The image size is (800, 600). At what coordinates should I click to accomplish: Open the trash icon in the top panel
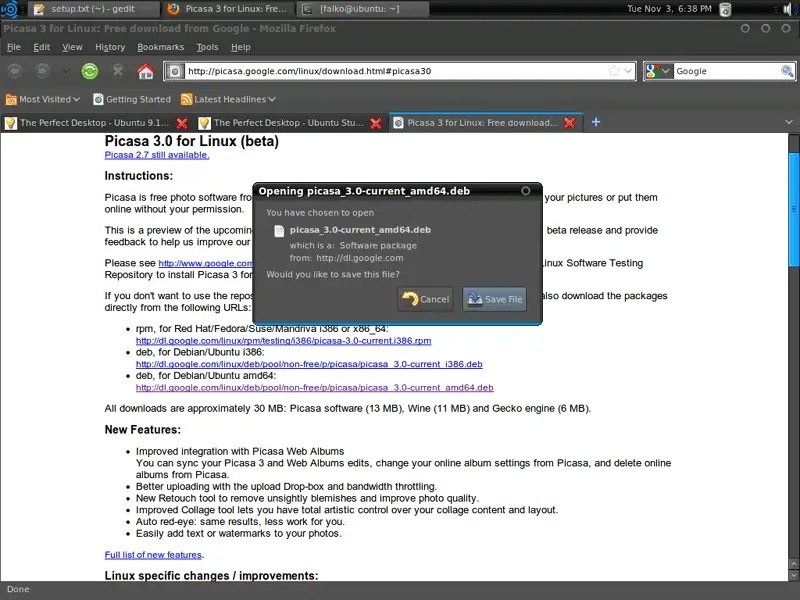pos(725,9)
